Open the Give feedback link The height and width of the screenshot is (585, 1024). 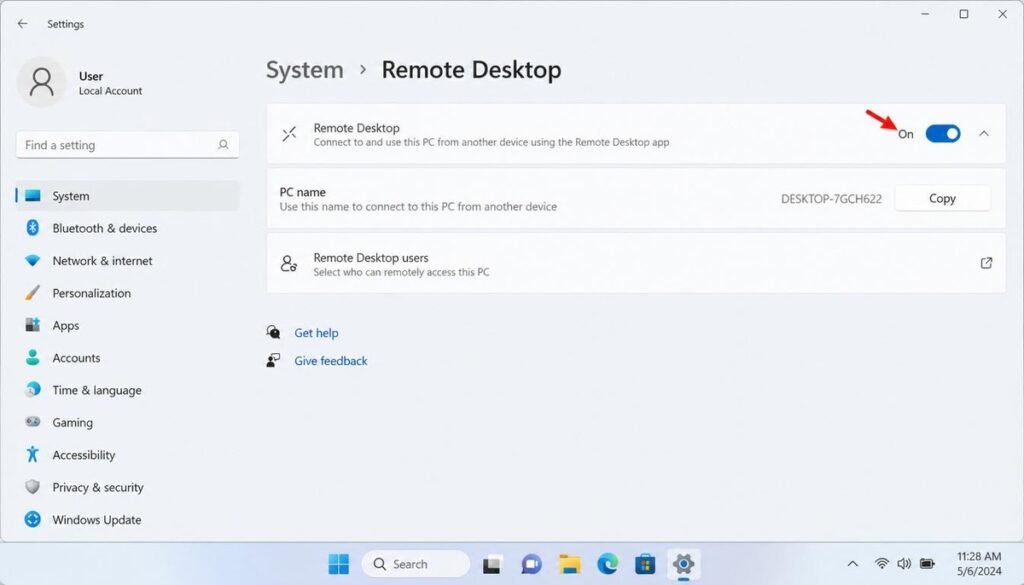click(330, 361)
